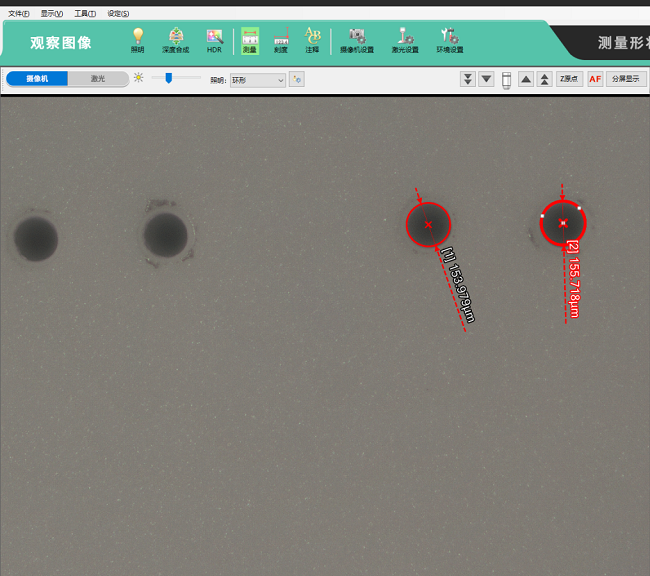This screenshot has height=576, width=650.
Task: Open 激光设置 laser settings
Action: (405, 41)
